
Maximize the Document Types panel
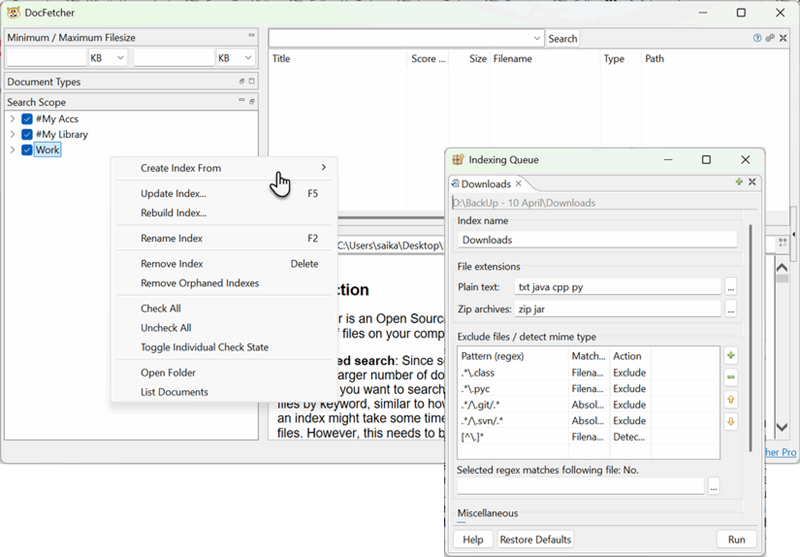(x=252, y=81)
